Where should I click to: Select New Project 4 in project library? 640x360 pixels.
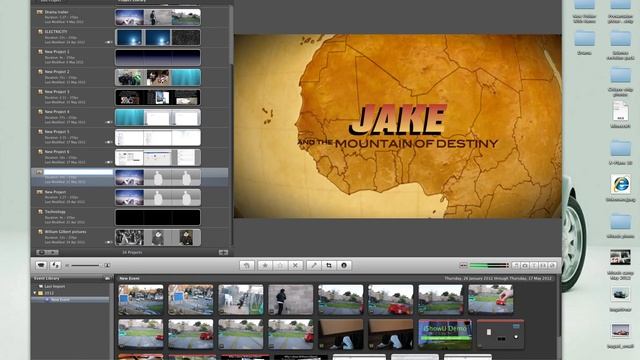(129, 117)
